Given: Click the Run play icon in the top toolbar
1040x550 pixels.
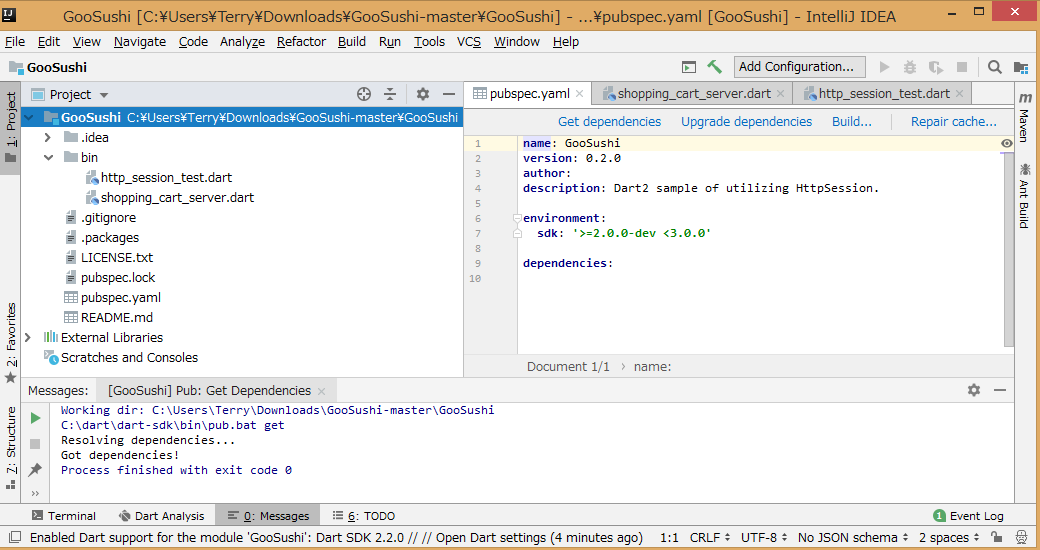Looking at the screenshot, I should (x=883, y=67).
